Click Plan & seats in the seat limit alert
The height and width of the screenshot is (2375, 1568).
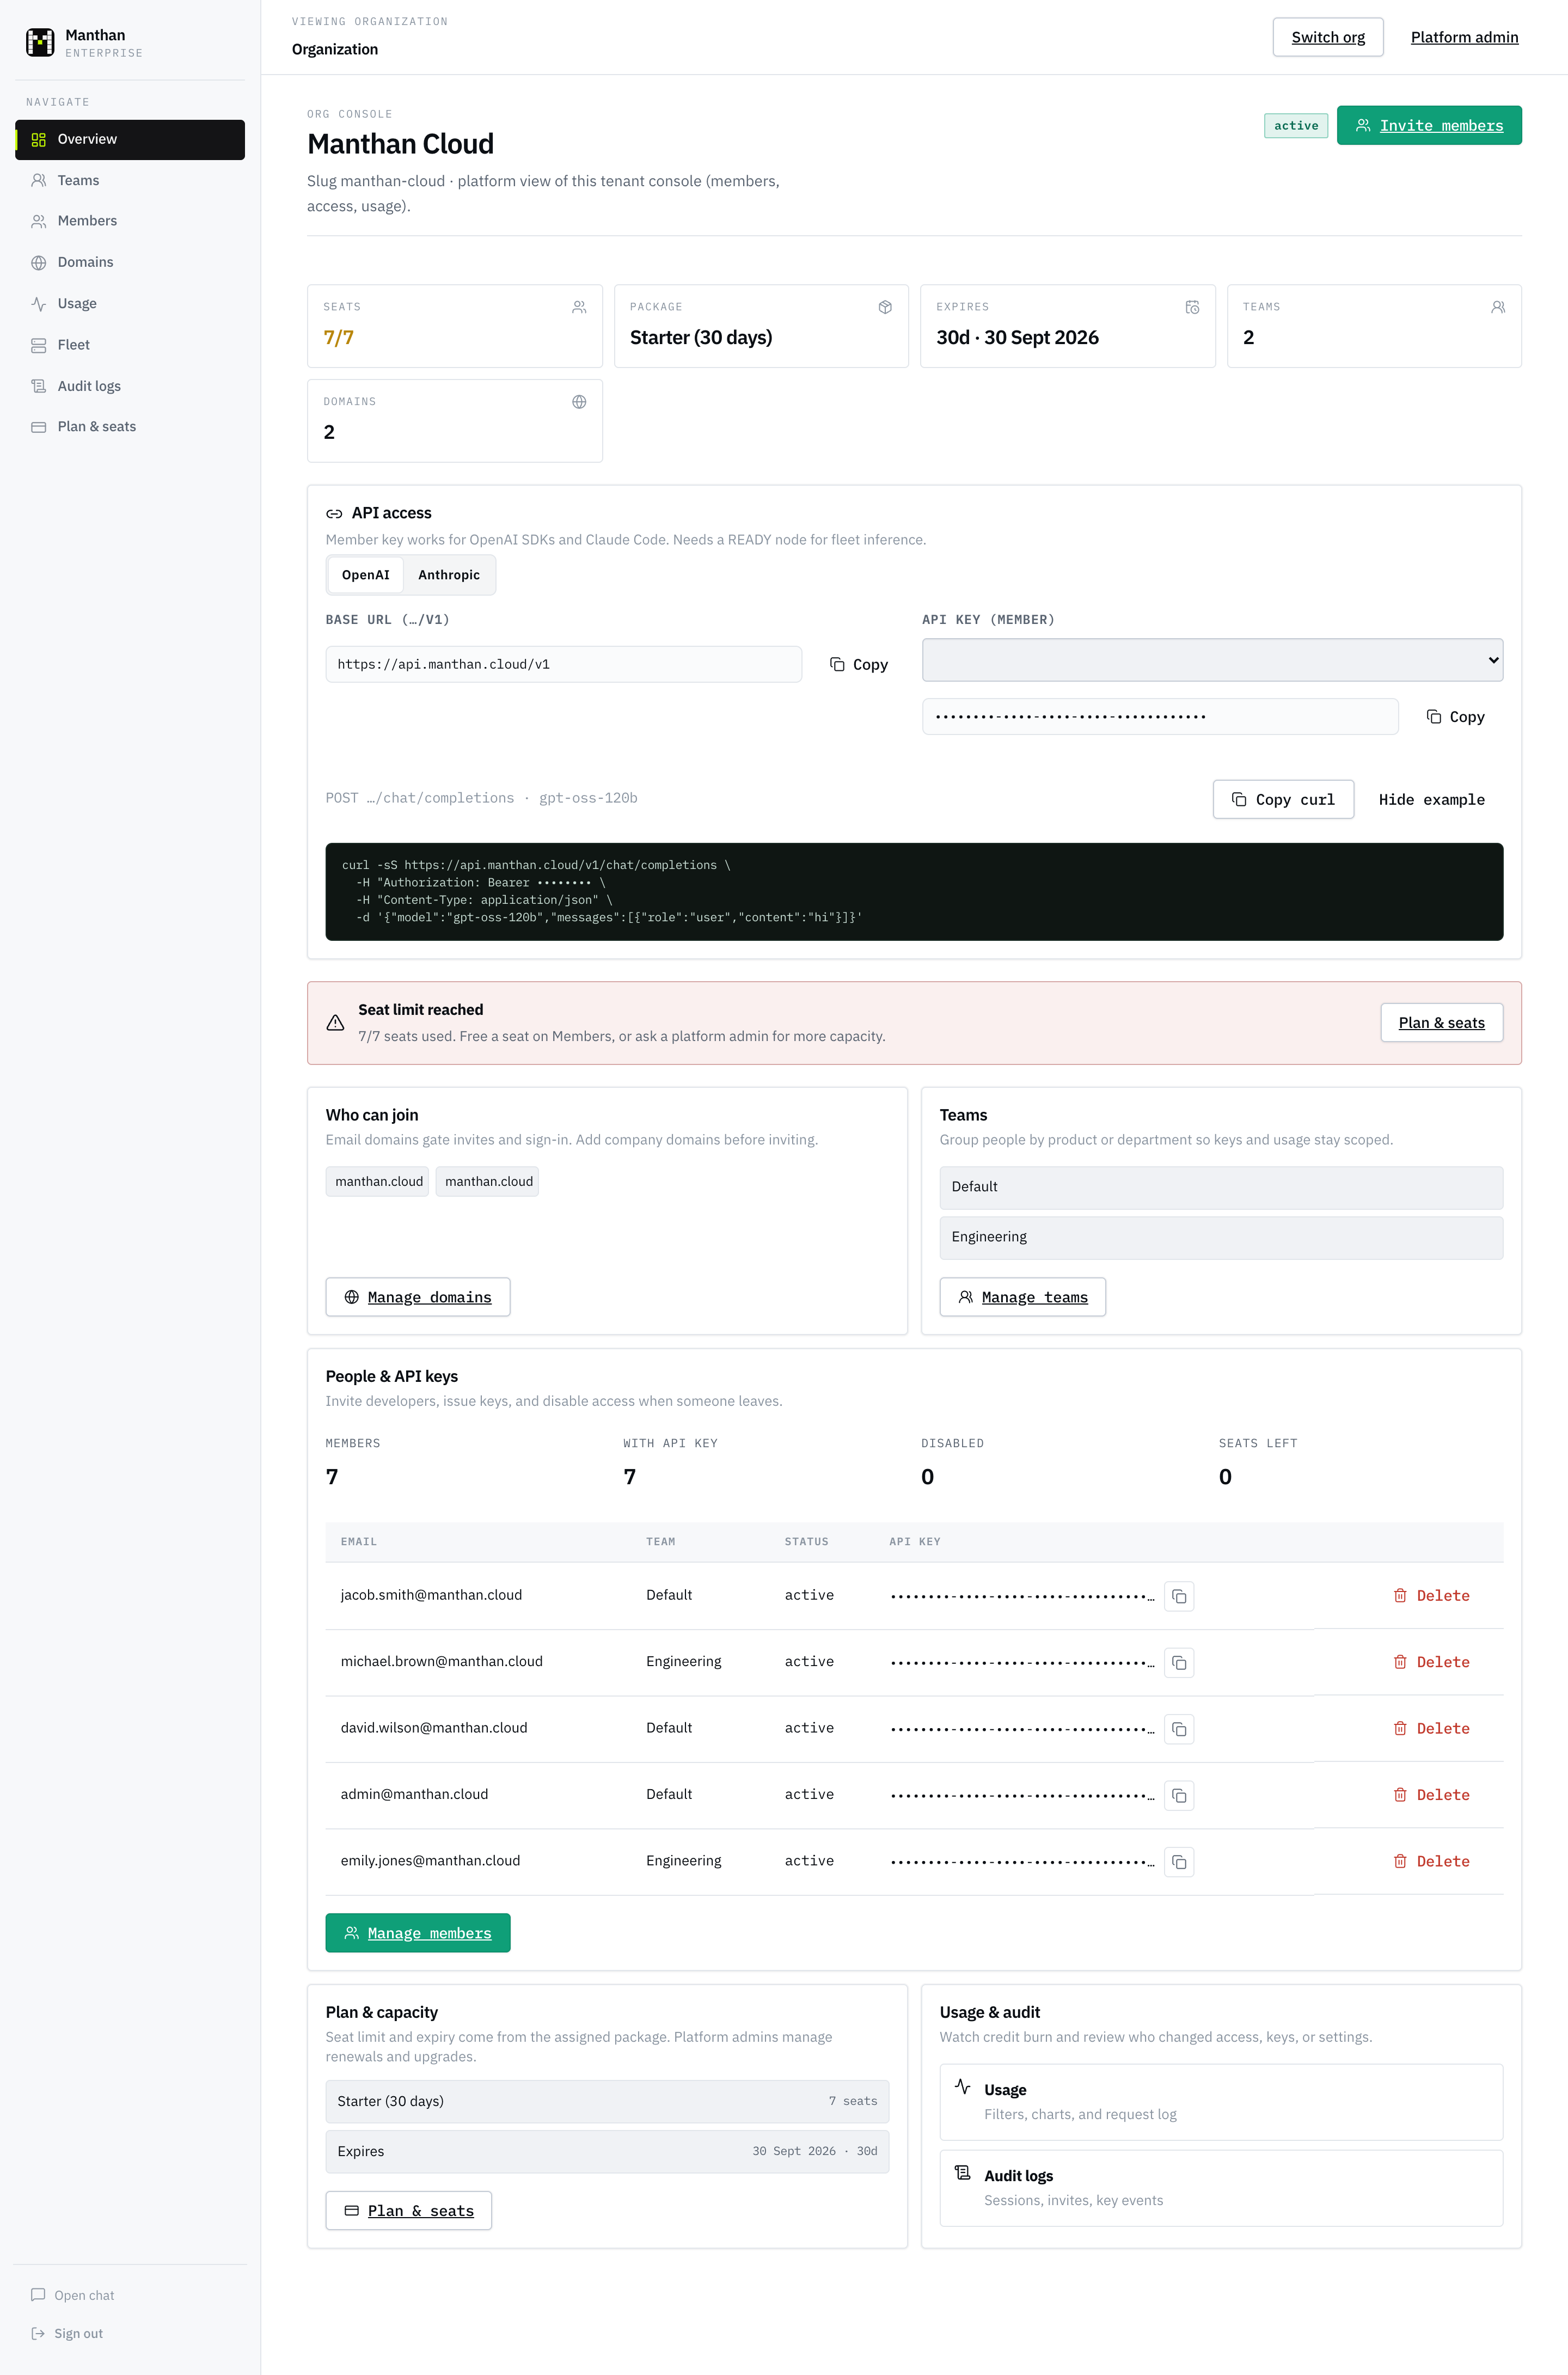coord(1441,1023)
